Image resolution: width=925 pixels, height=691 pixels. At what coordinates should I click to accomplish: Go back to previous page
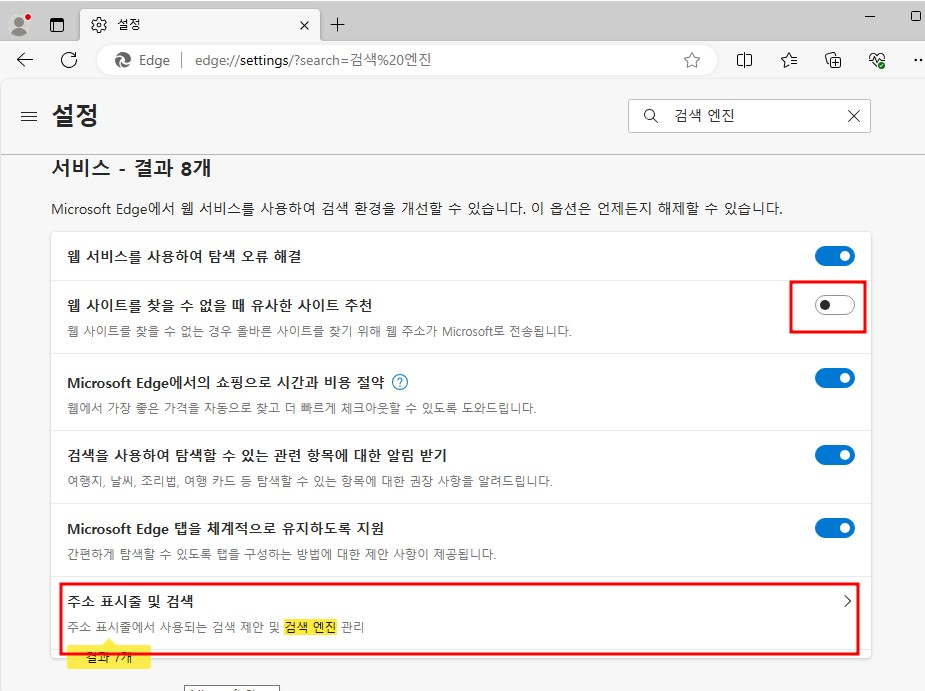pyautogui.click(x=25, y=60)
